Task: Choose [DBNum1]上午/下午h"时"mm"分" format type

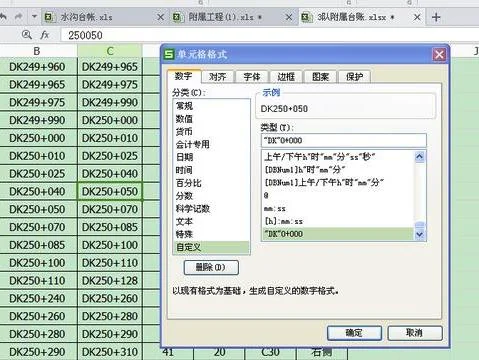Action: [x=338, y=183]
